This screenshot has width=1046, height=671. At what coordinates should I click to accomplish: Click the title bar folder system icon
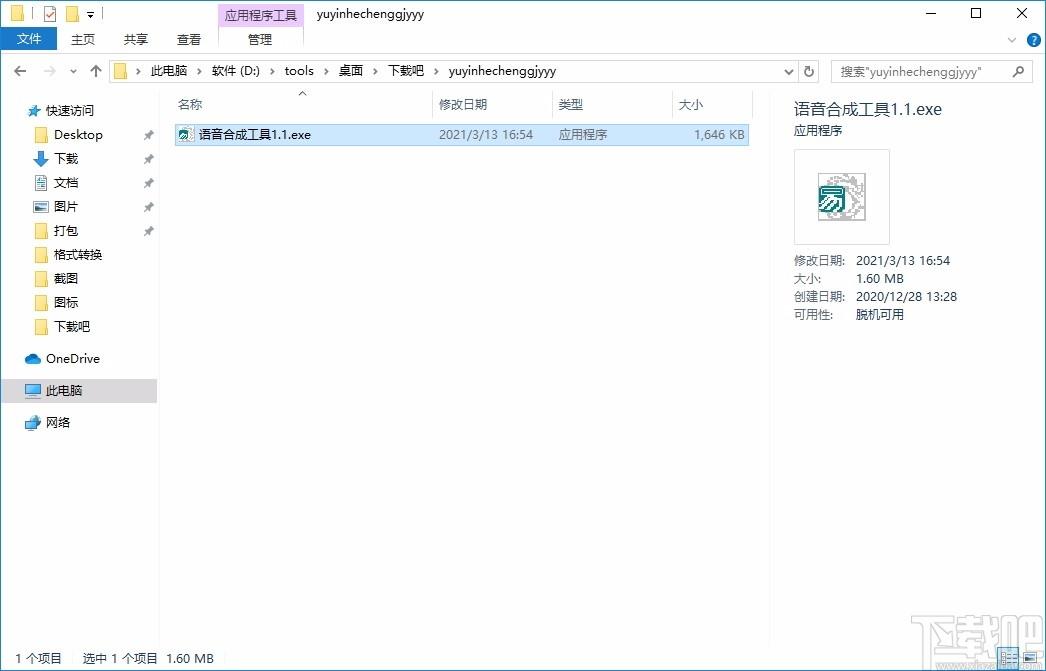(17, 13)
